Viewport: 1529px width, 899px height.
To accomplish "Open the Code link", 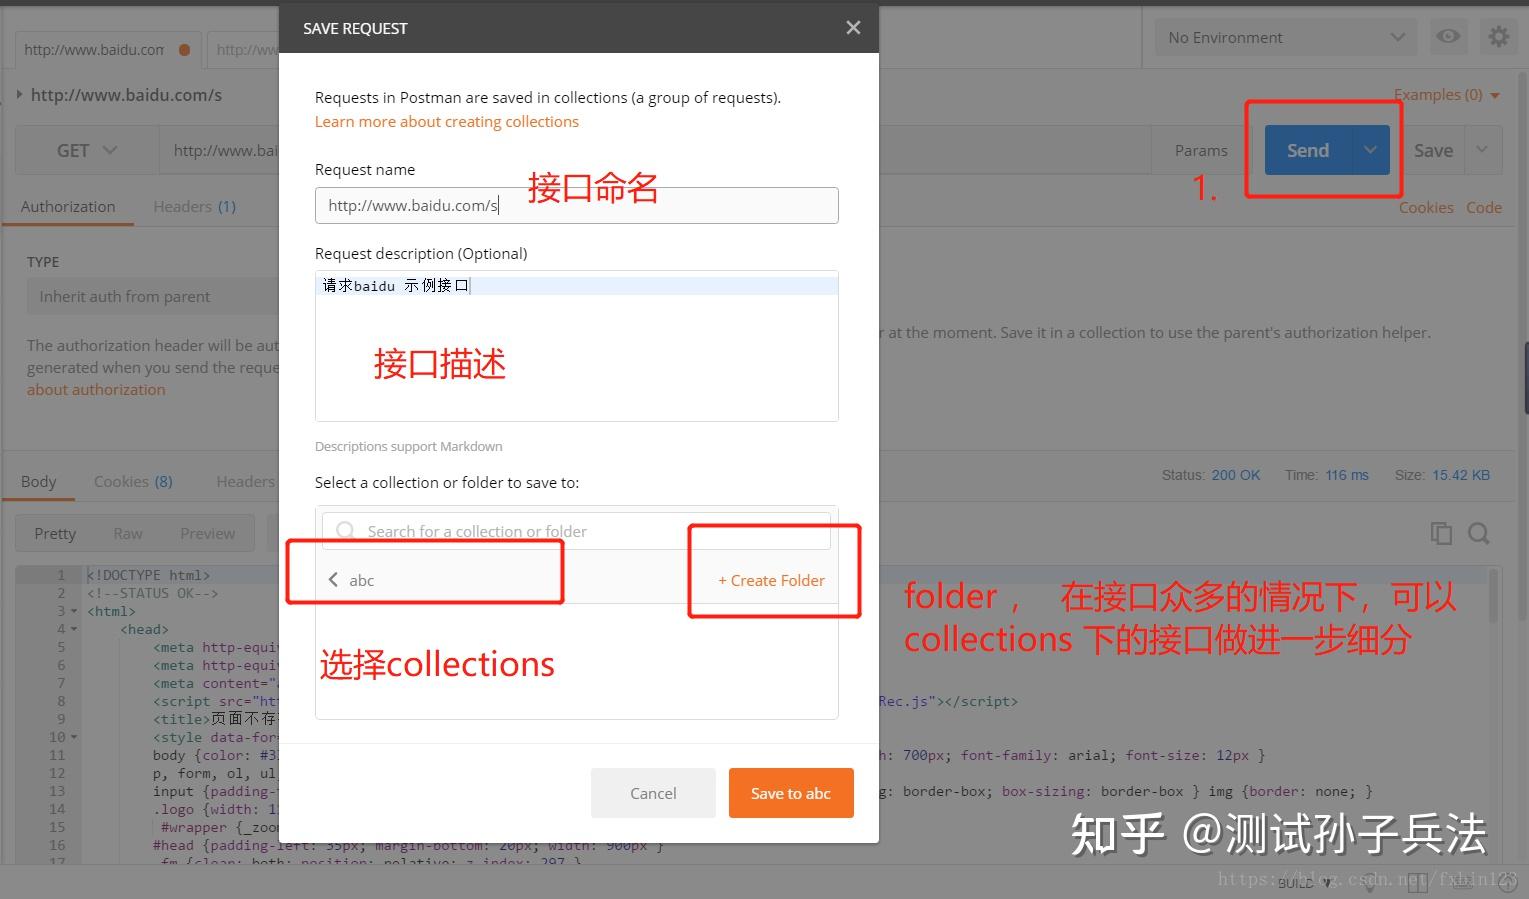I will coord(1484,208).
